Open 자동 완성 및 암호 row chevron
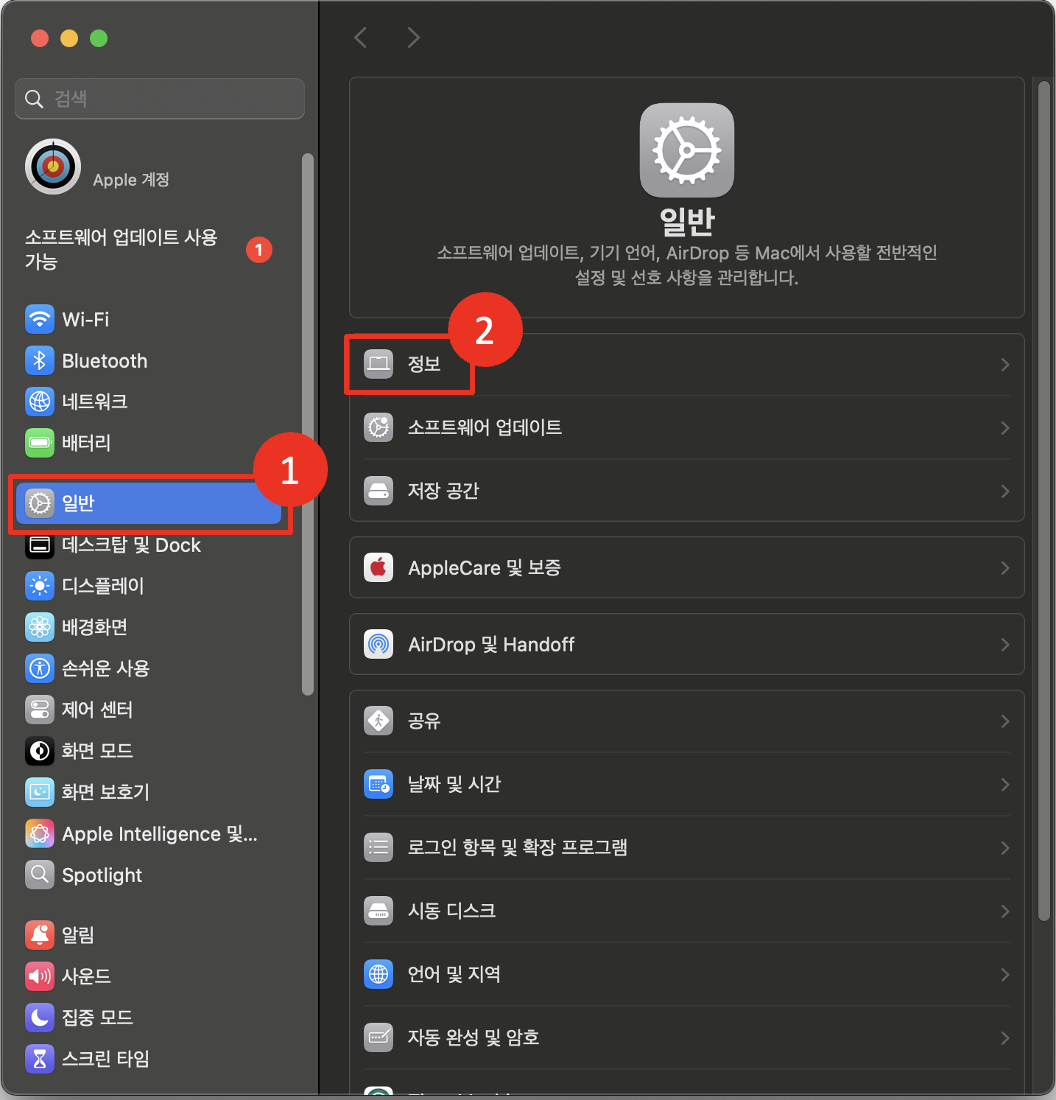This screenshot has height=1100, width=1056. coord(1005,1038)
